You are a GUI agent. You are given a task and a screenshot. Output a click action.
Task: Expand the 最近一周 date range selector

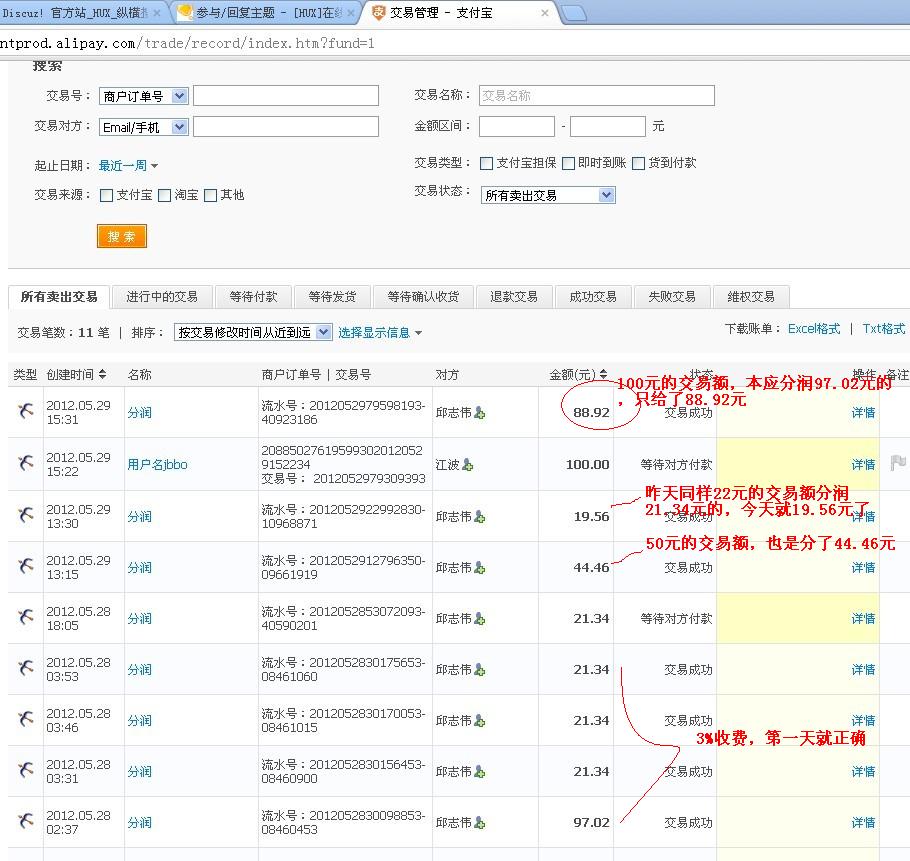(128, 166)
